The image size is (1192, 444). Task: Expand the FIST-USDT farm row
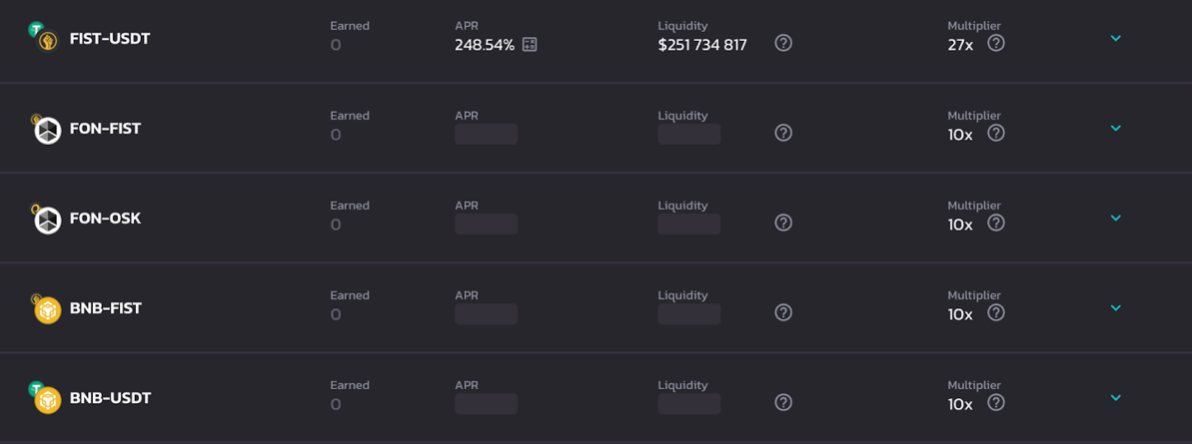tap(1116, 38)
